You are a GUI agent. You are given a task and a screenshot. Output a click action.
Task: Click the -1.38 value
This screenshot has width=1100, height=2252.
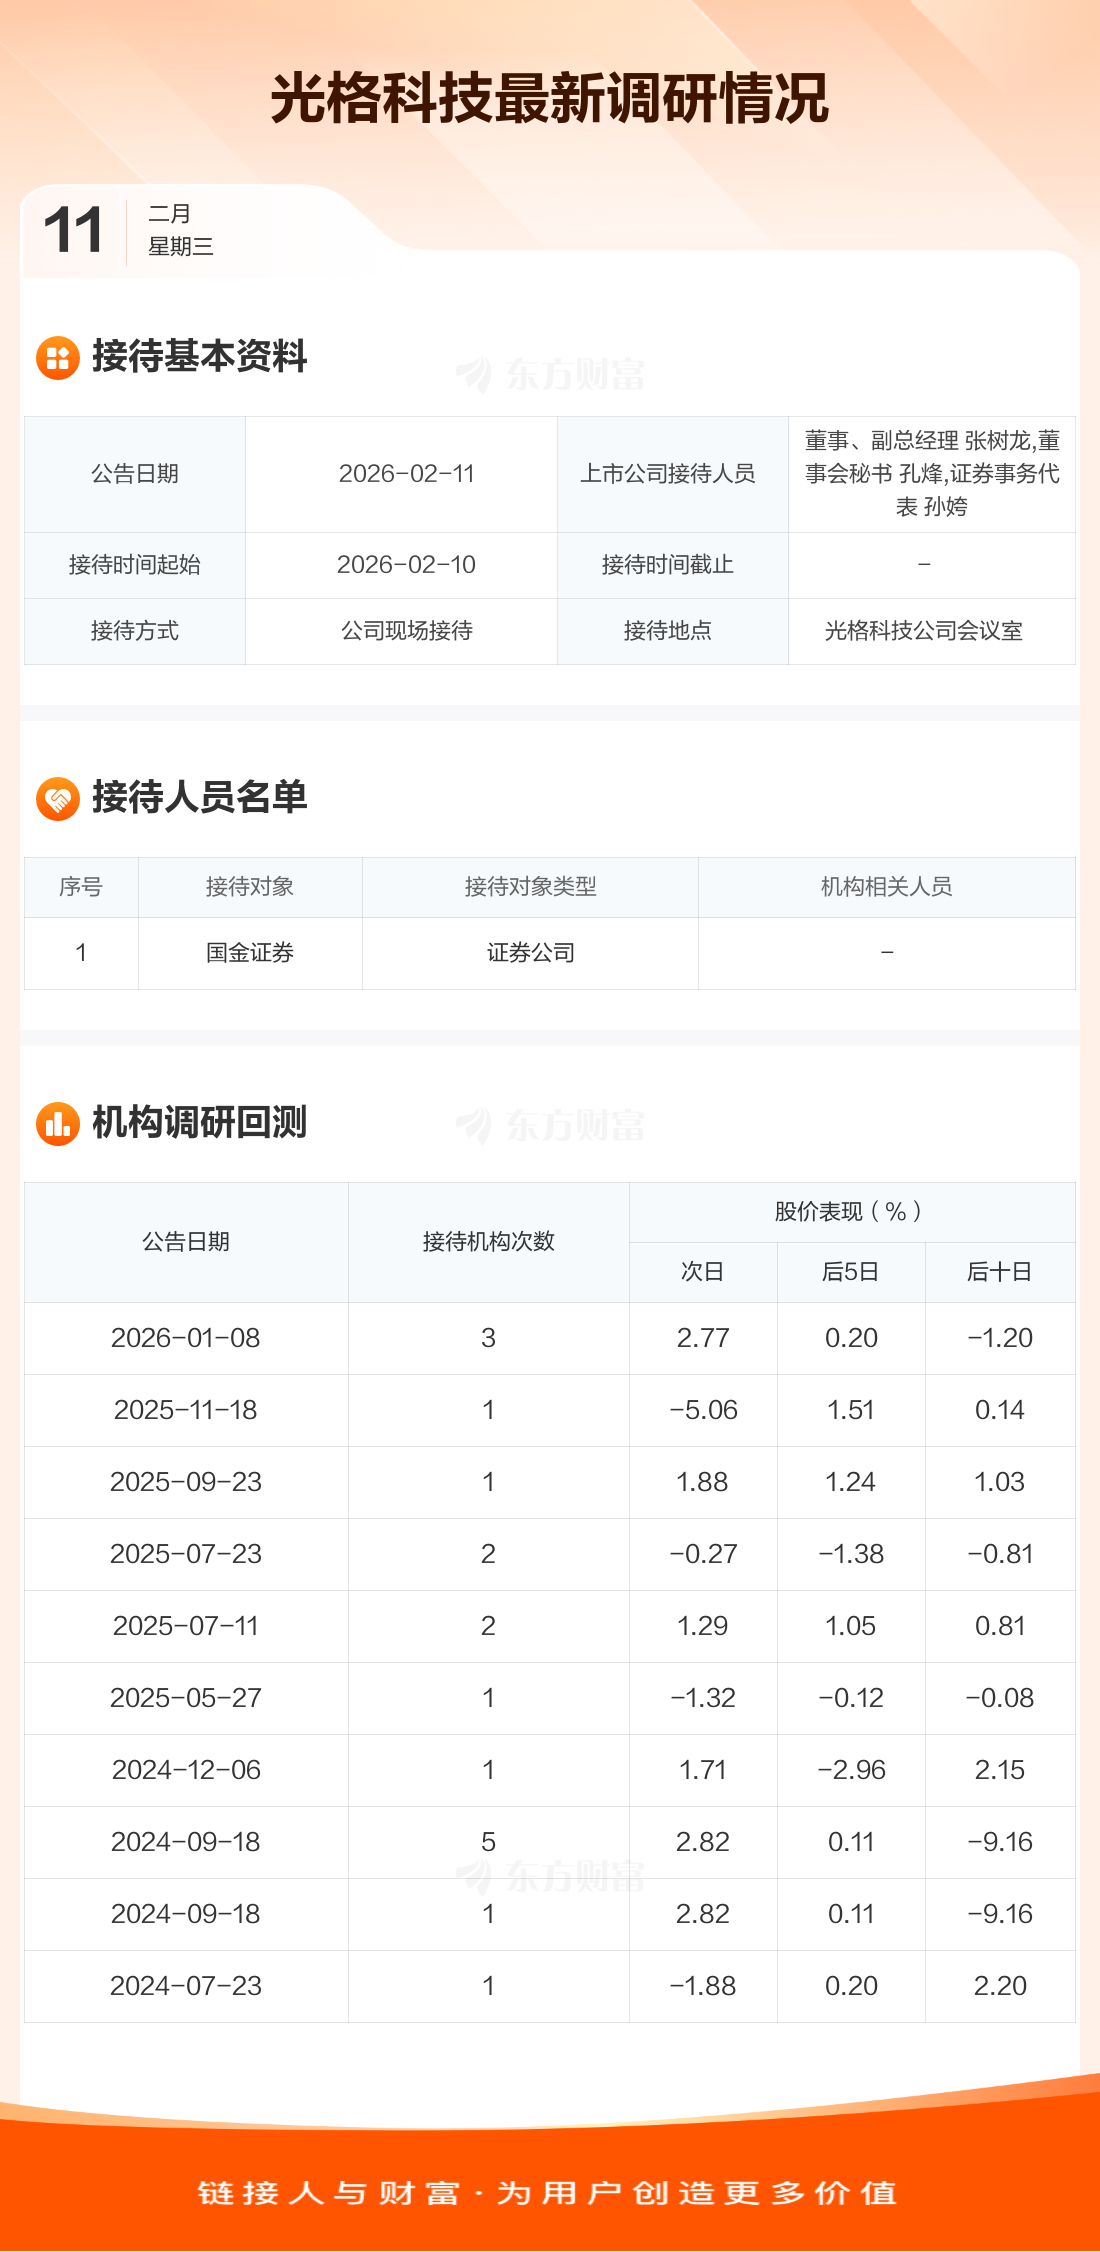pos(851,1554)
